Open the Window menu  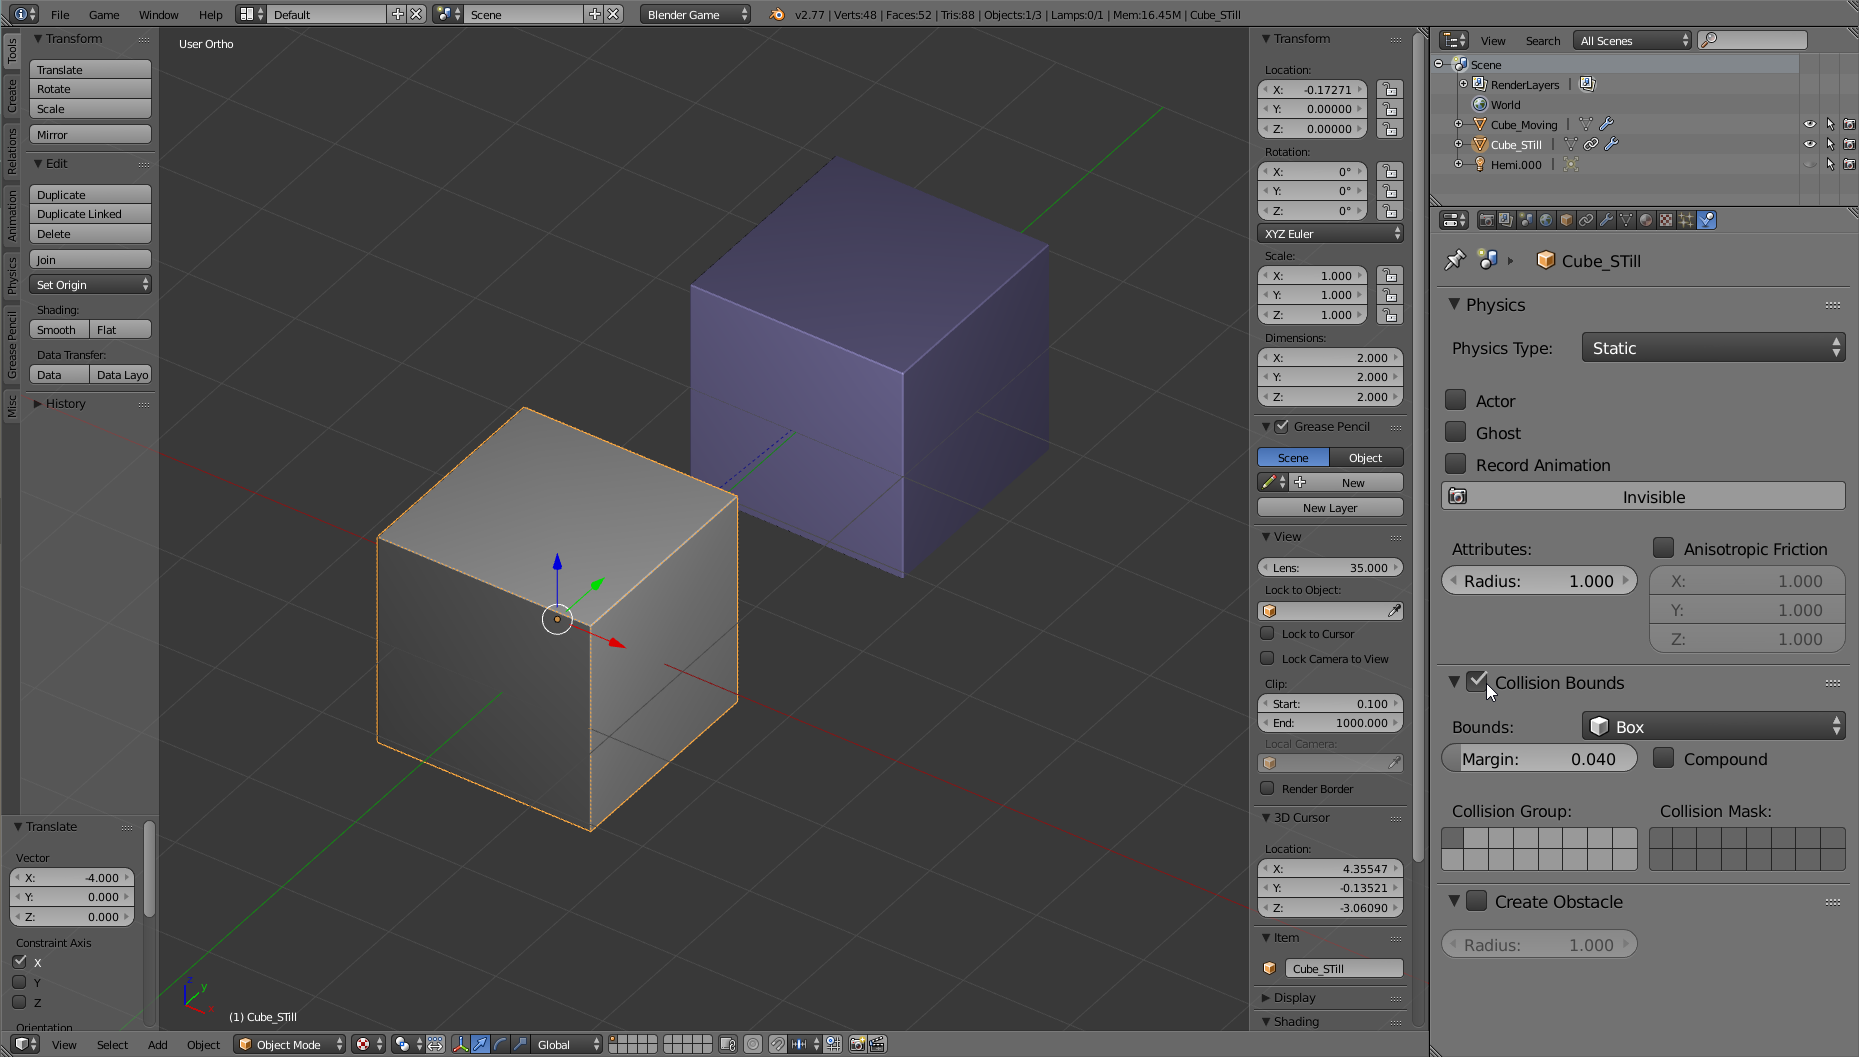pyautogui.click(x=158, y=14)
